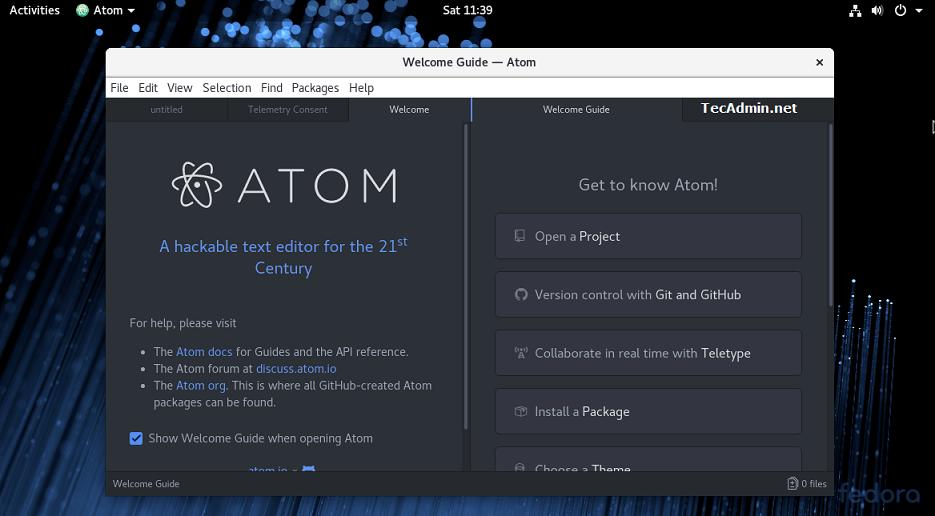Open the File menu
935x516 pixels.
tap(119, 88)
